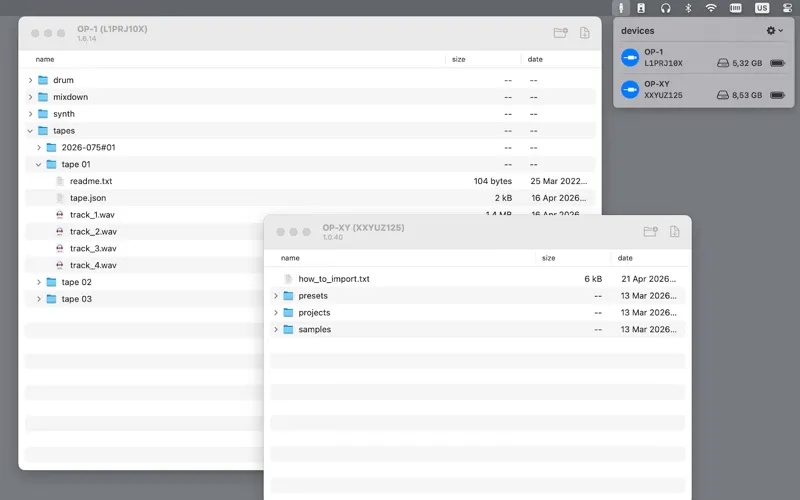Screen dimensions: 800x500
Task: Click the 8,53 GB storage value
Action: [x=747, y=95]
